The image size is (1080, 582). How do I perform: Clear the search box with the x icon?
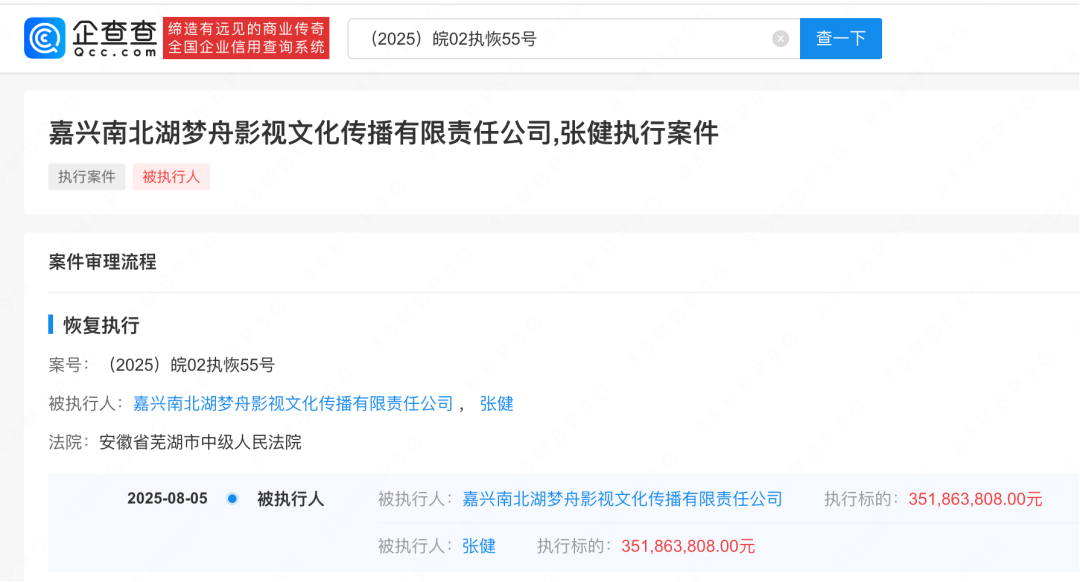[x=780, y=39]
